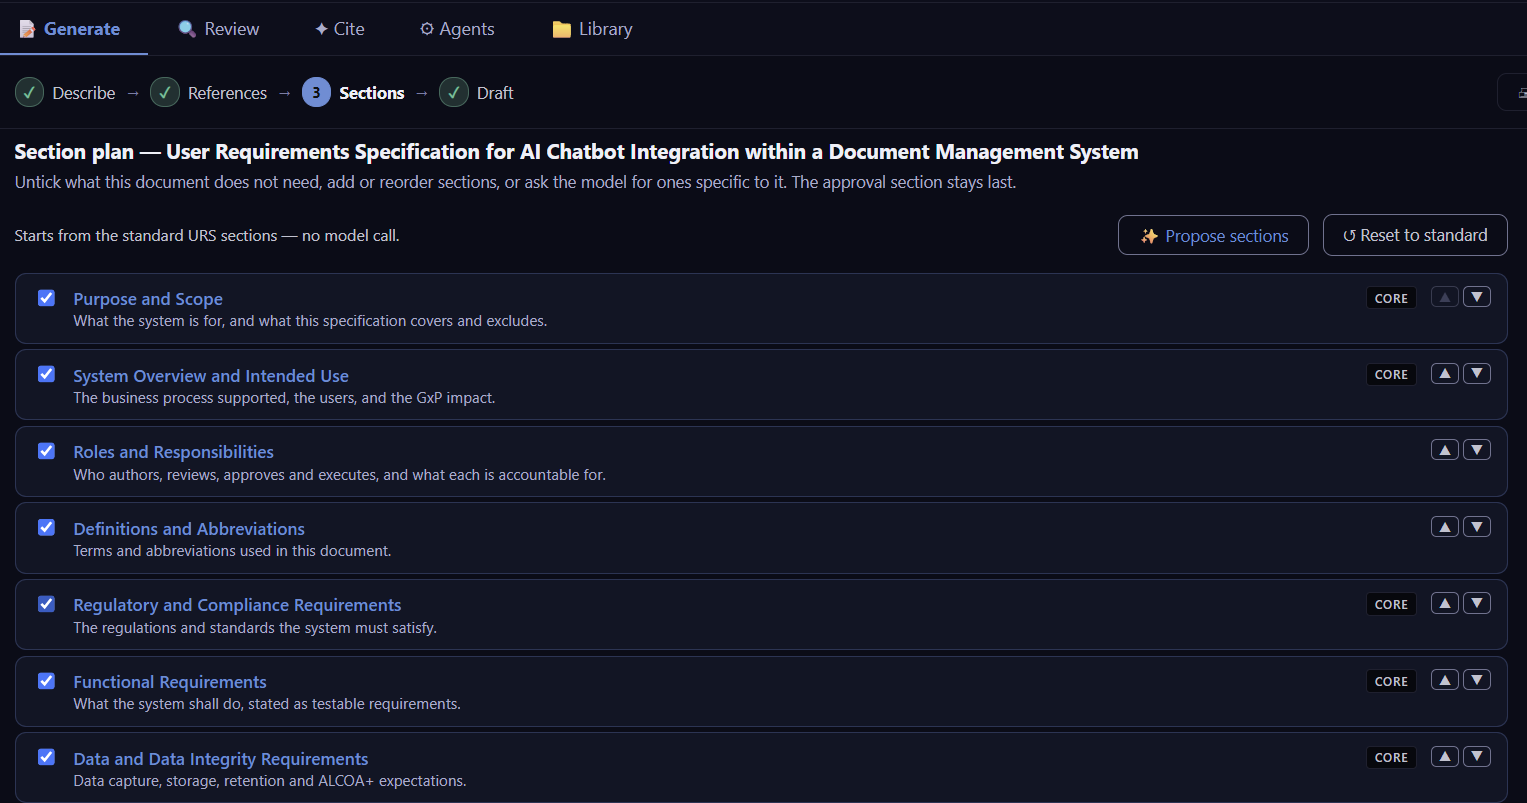Image resolution: width=1527 pixels, height=803 pixels.
Task: Click Roles and Responsibilities title
Action: [173, 452]
